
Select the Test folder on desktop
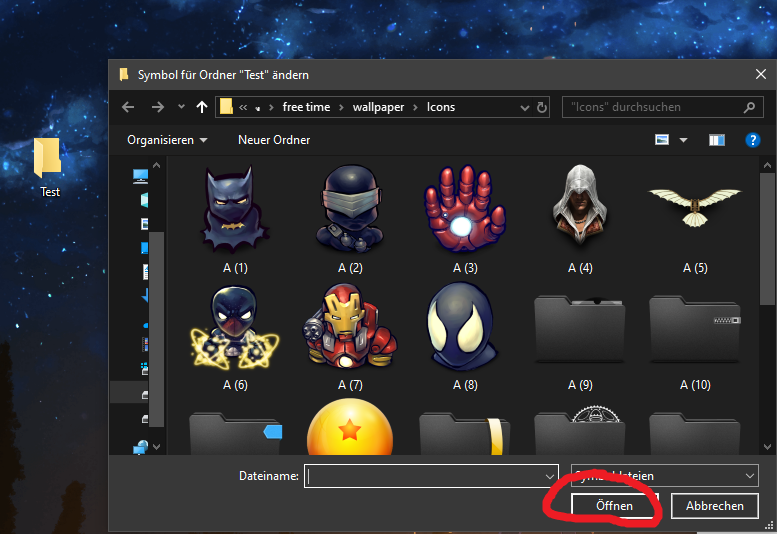tap(49, 168)
